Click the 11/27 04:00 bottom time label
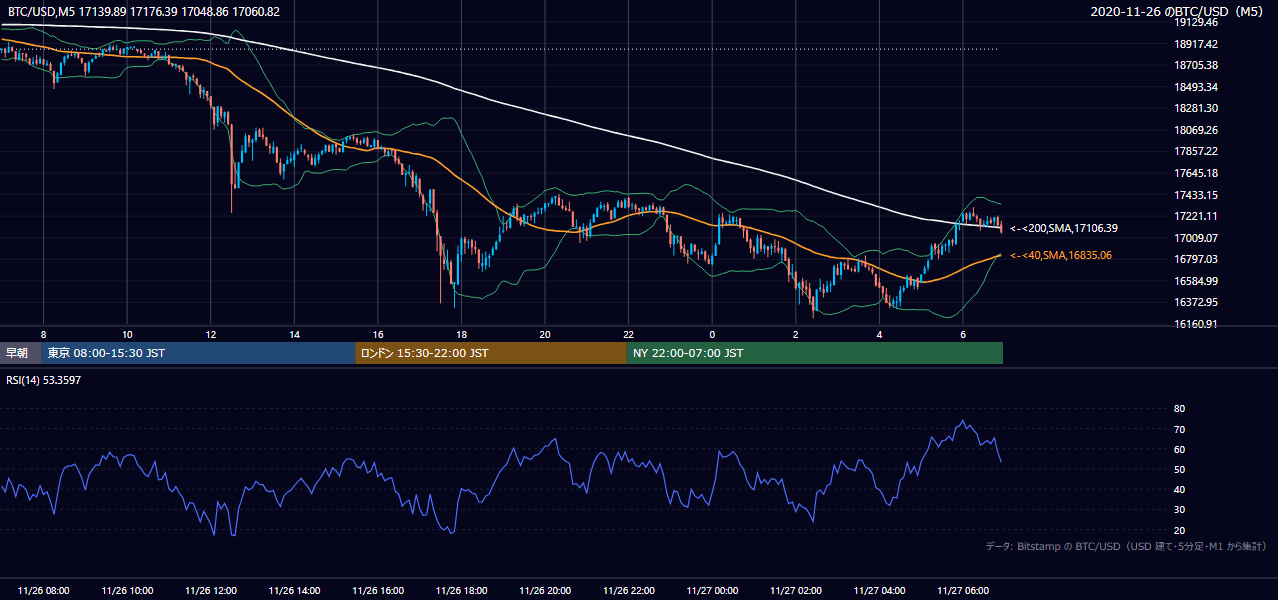 coord(879,591)
